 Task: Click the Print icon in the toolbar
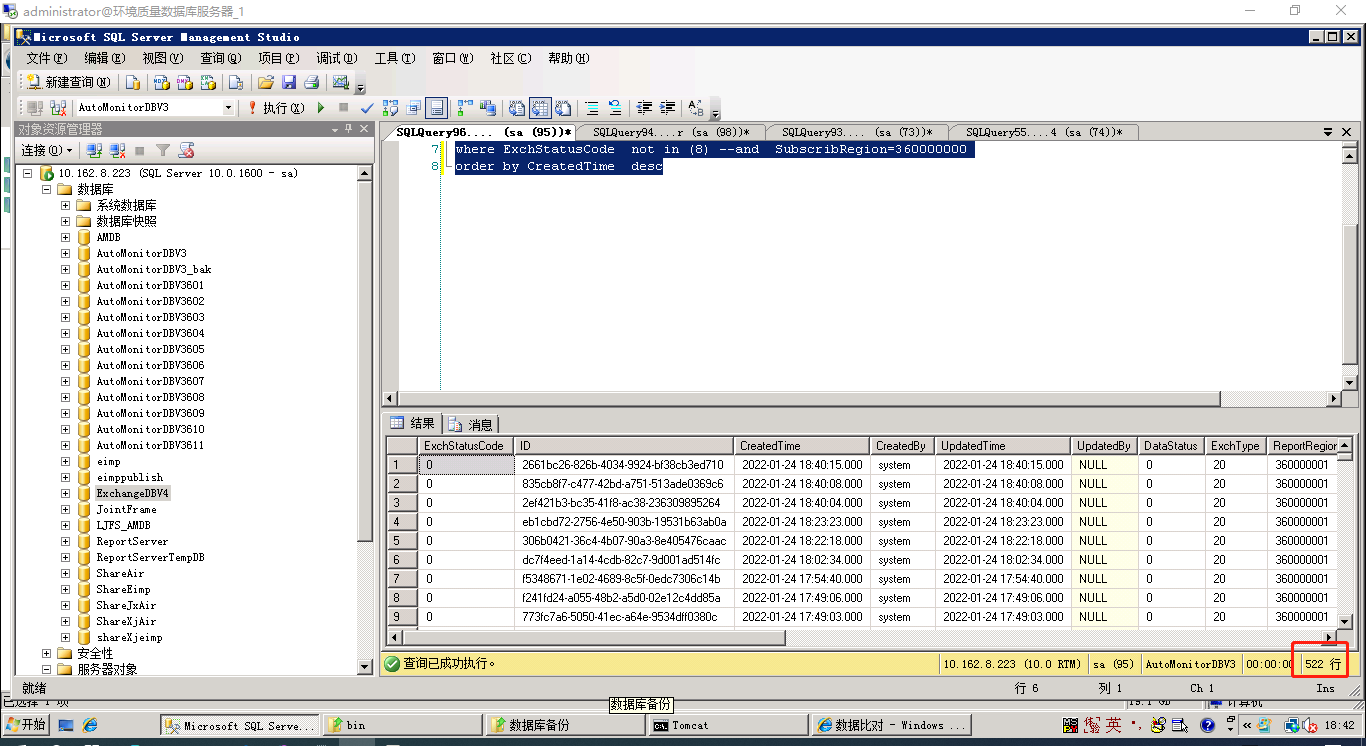point(311,82)
